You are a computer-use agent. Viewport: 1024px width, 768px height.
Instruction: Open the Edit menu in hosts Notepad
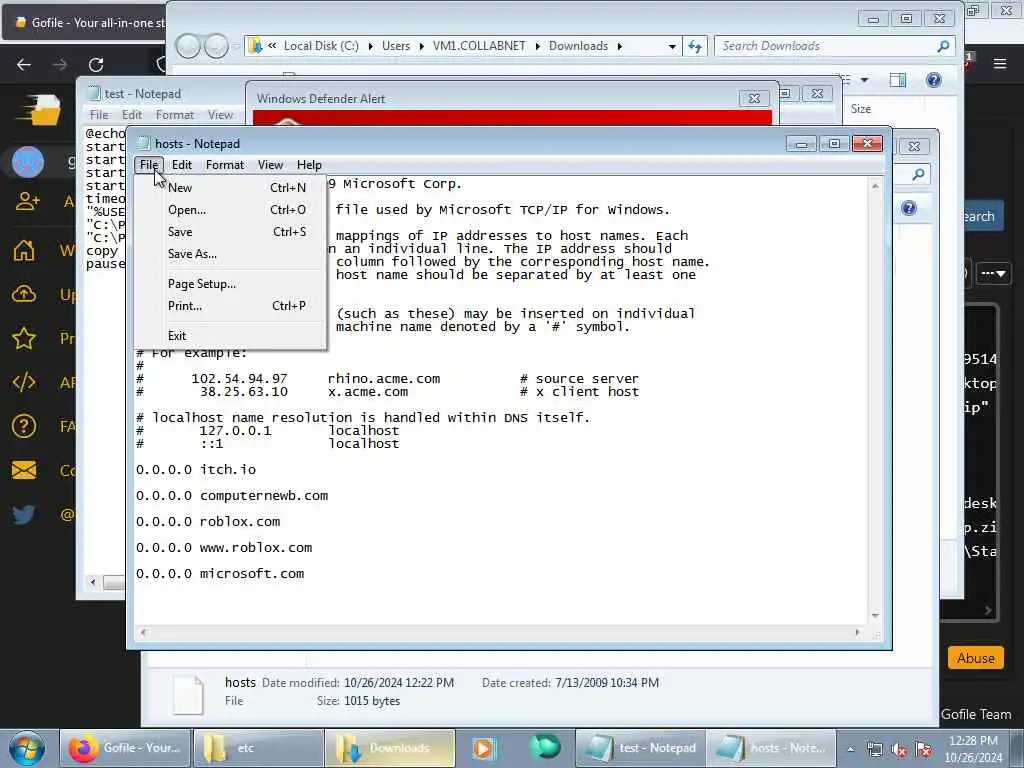tap(182, 165)
